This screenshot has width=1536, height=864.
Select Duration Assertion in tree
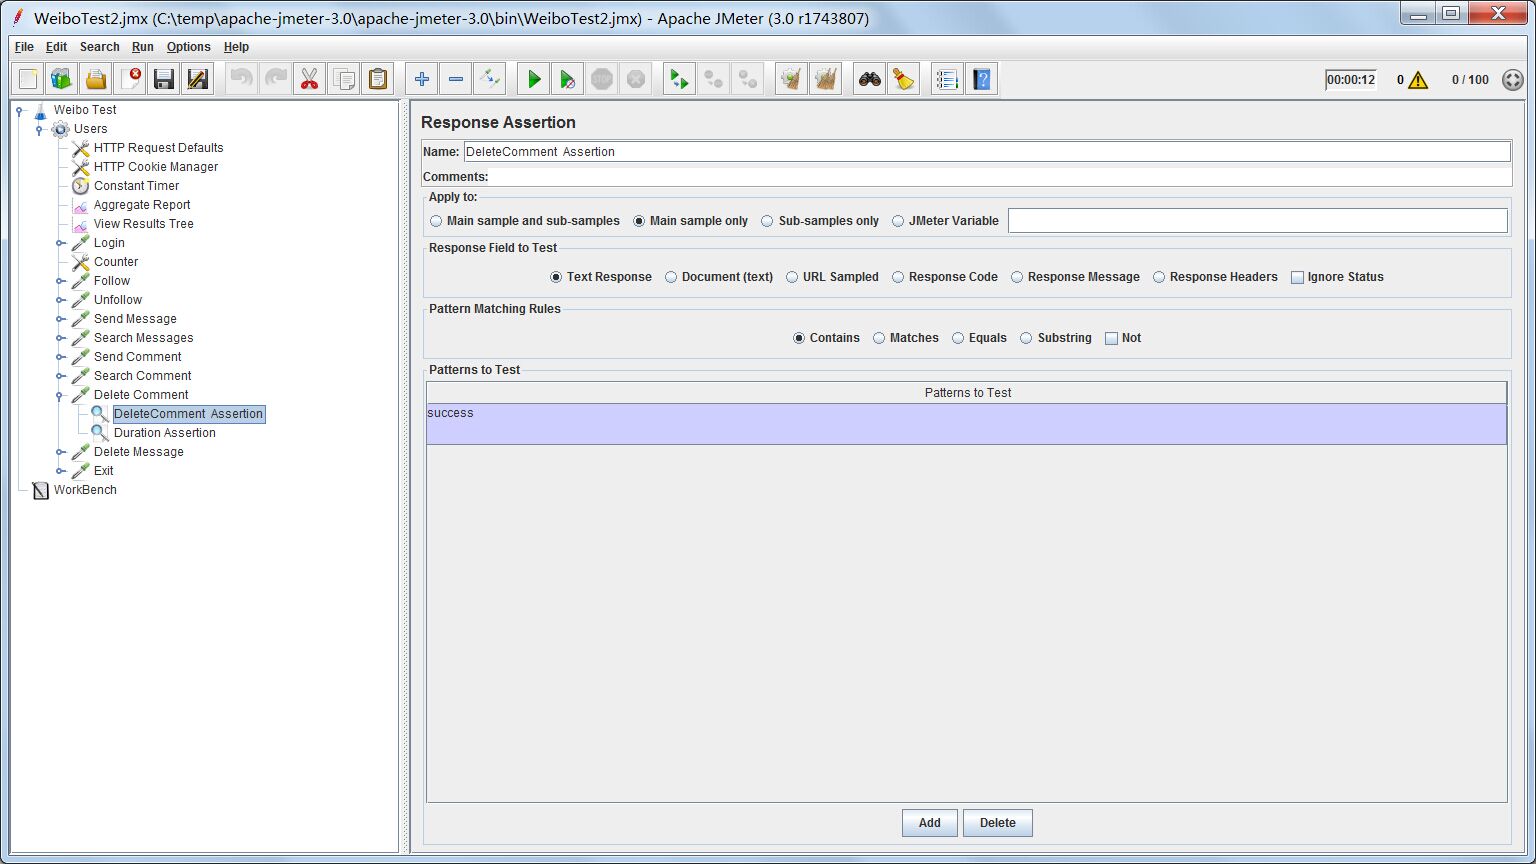click(164, 433)
